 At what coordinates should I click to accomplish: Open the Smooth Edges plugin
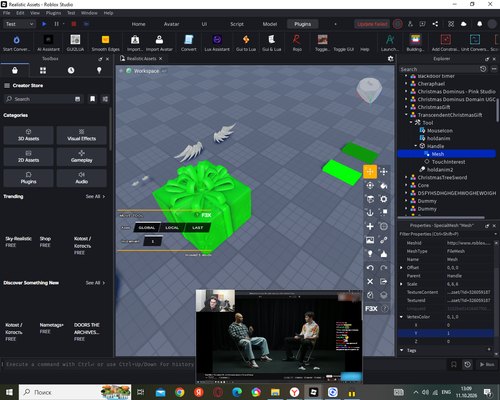(105, 43)
